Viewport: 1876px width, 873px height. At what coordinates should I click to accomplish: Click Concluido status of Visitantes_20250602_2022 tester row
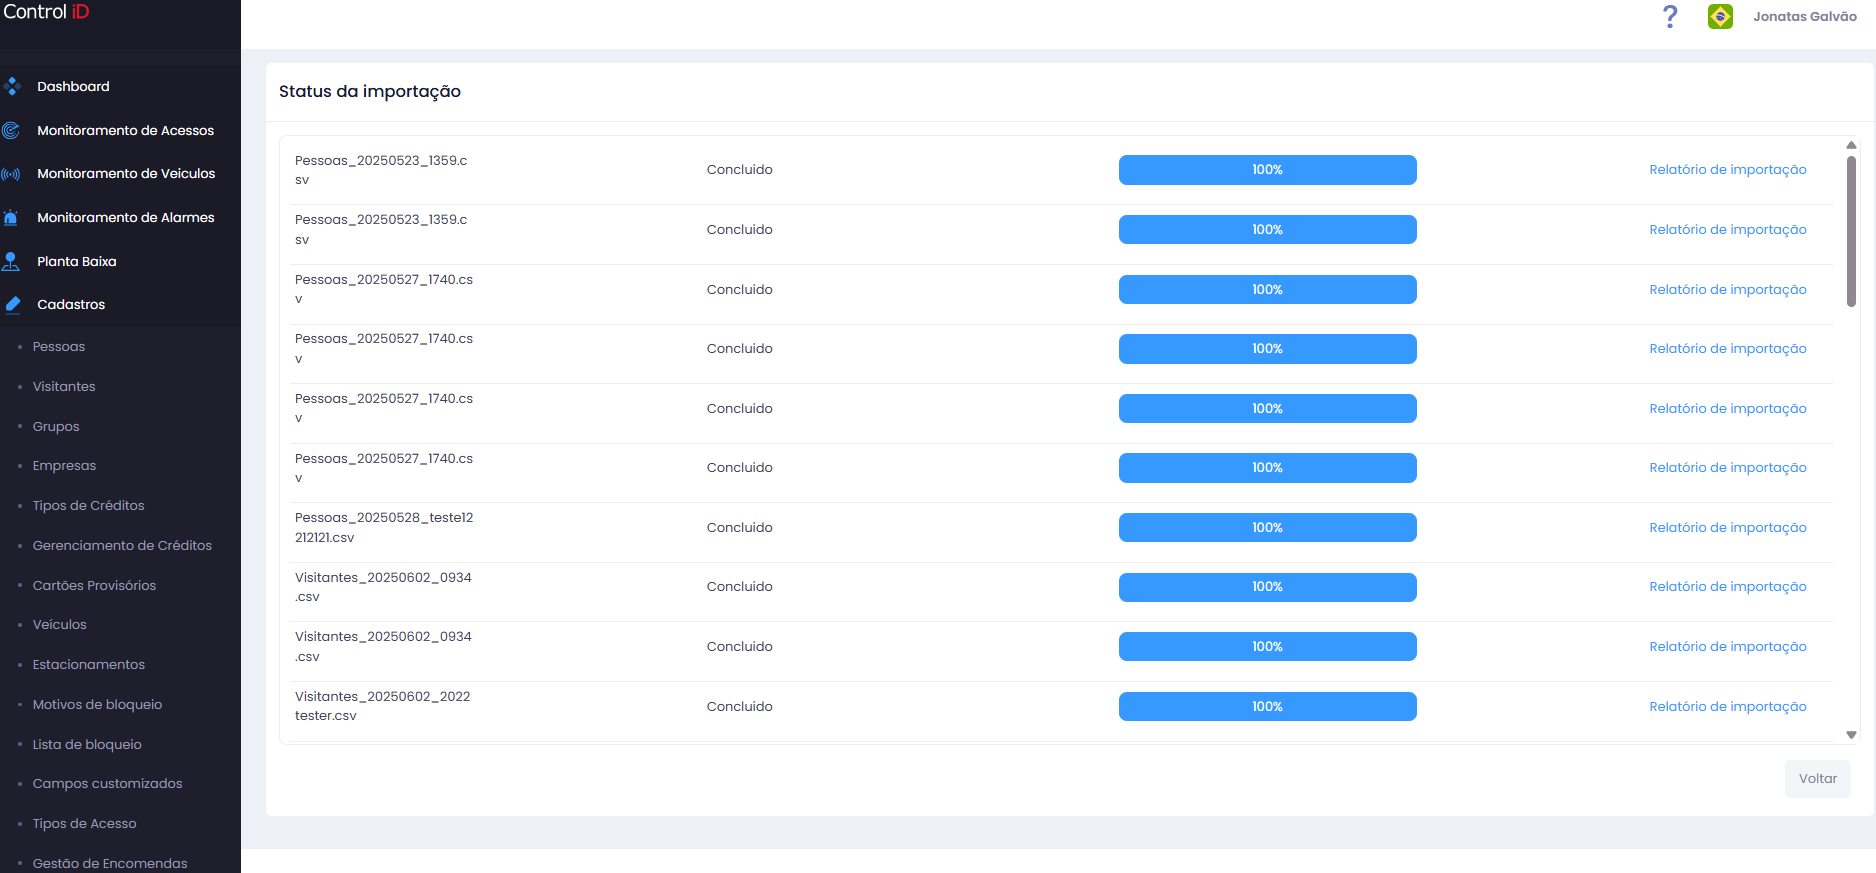tap(739, 707)
